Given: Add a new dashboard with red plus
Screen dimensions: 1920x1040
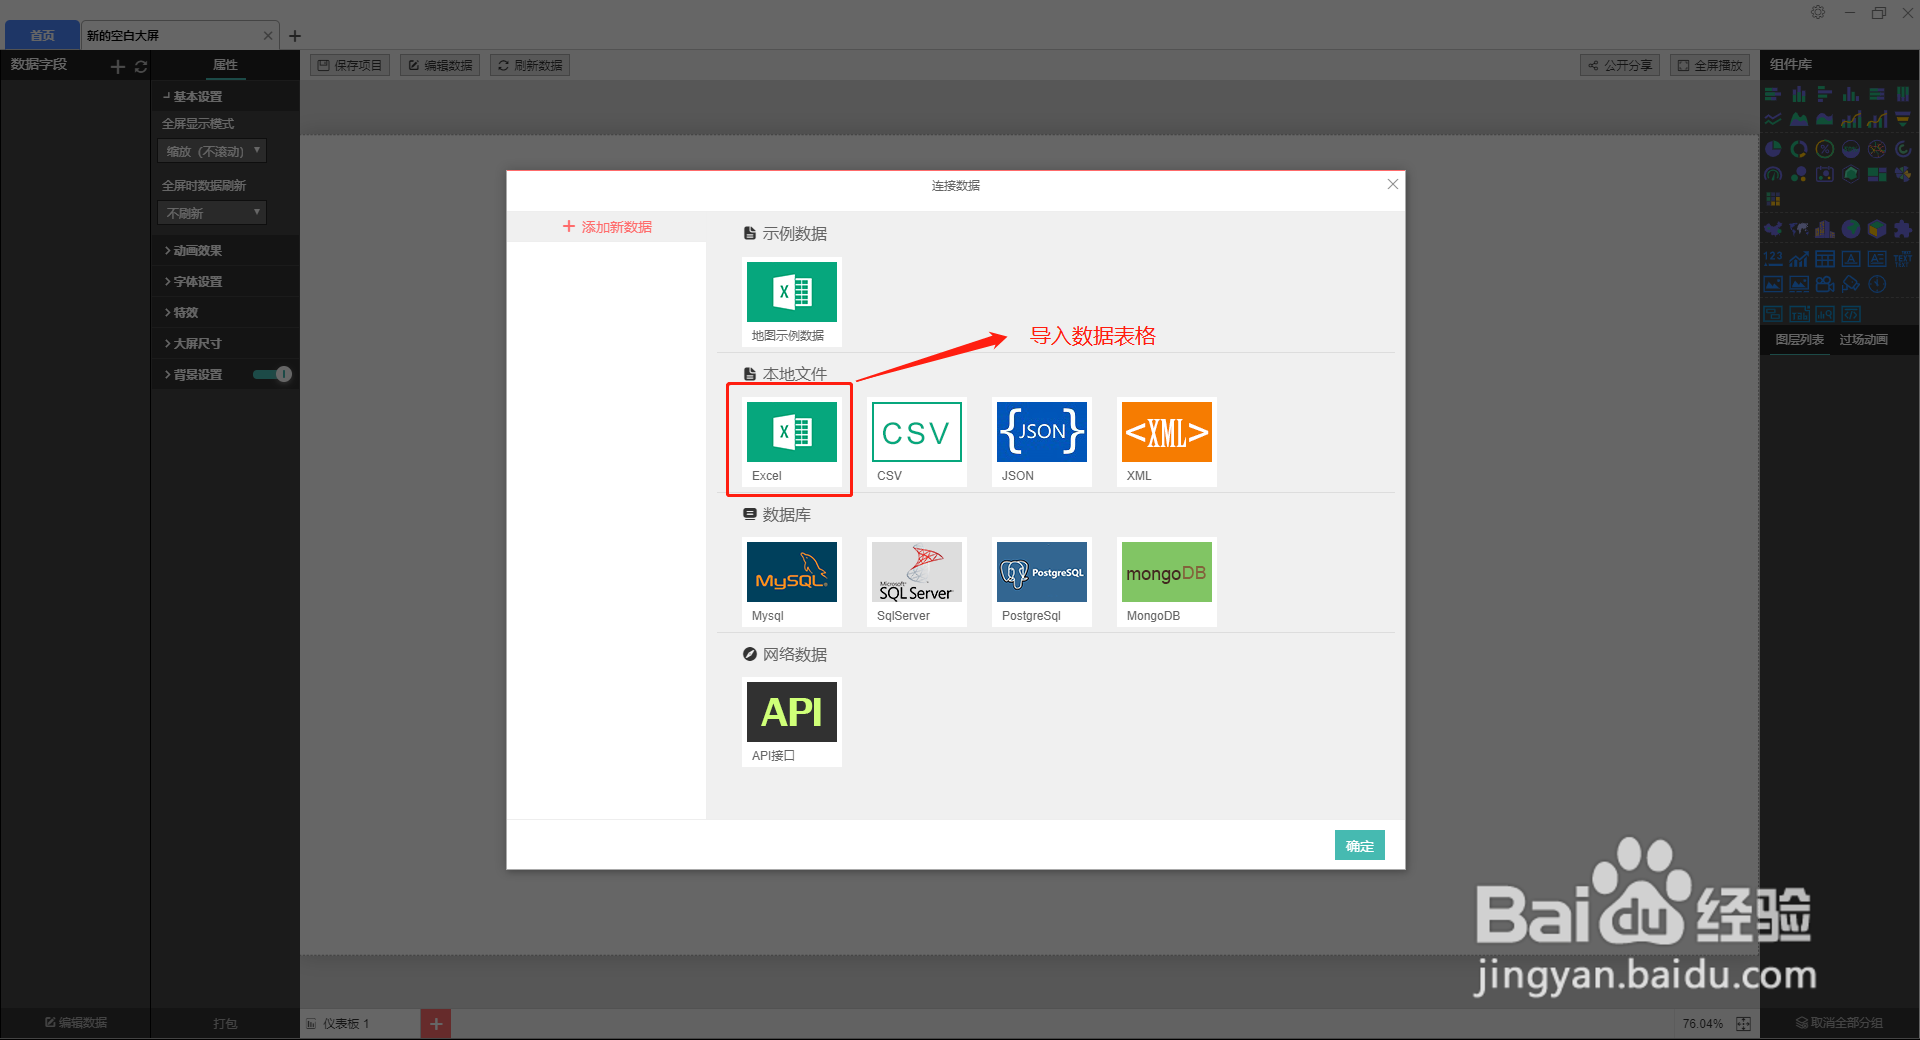Looking at the screenshot, I should click(435, 1024).
